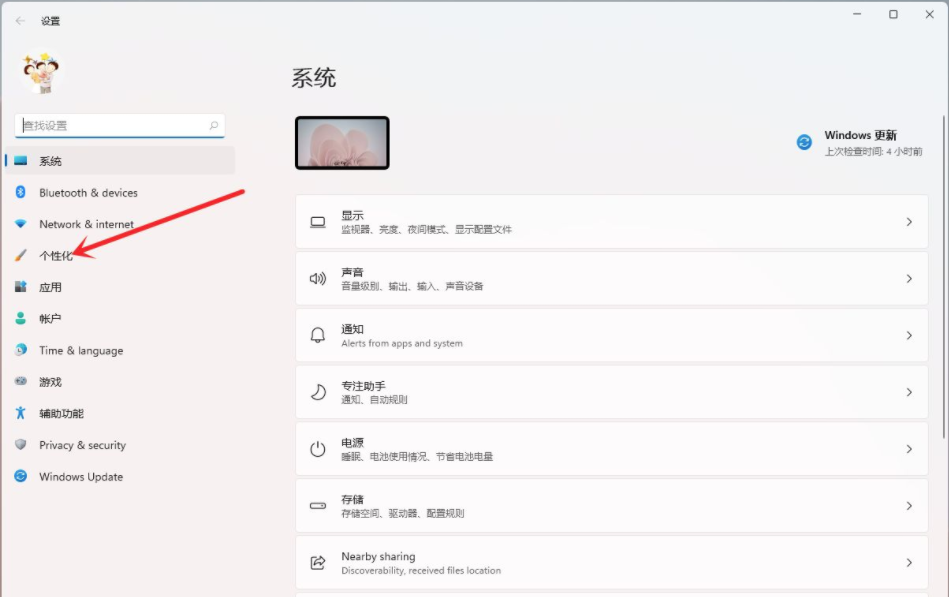Open the 应用 section
949x597 pixels.
tap(120, 287)
